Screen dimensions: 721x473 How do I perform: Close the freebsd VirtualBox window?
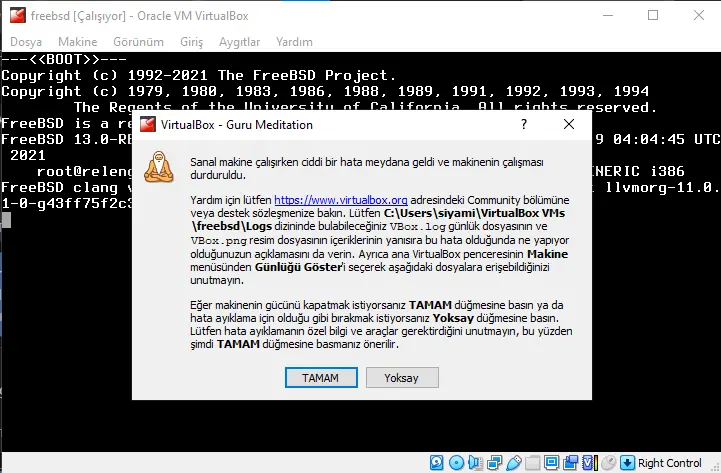click(x=698, y=15)
